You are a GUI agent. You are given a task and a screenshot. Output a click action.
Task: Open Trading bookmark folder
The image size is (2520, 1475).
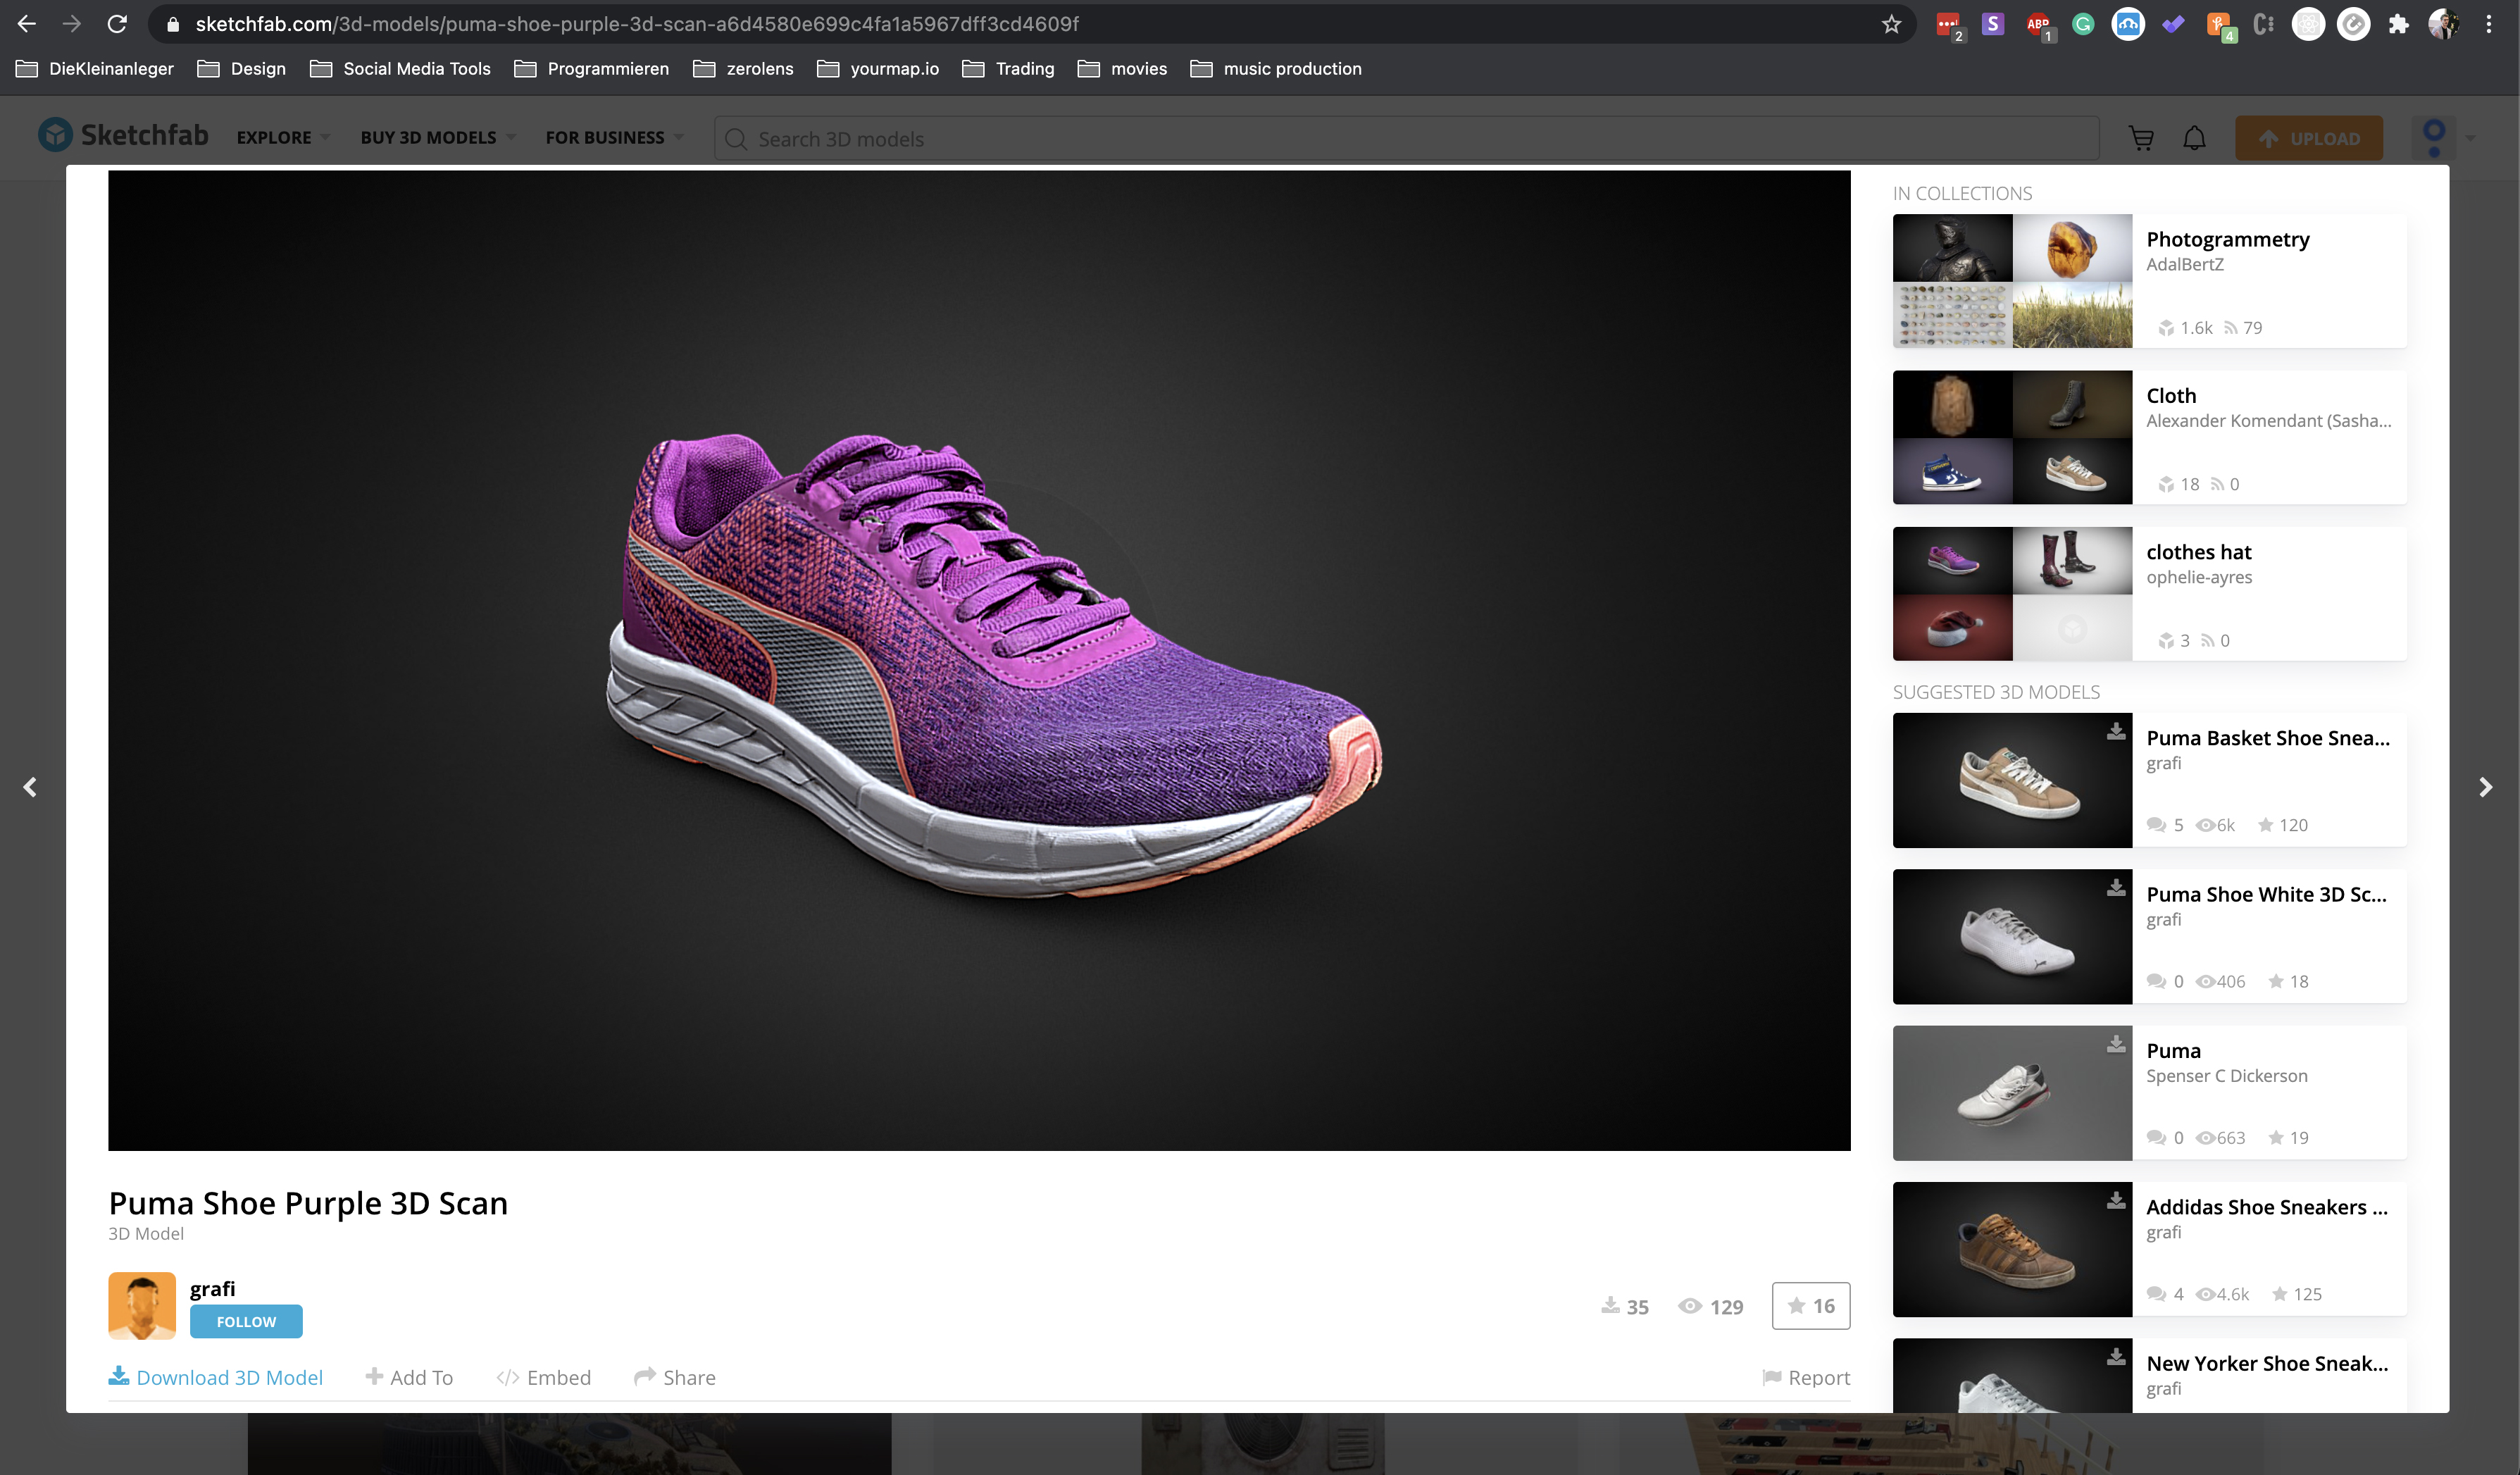[x=1008, y=68]
